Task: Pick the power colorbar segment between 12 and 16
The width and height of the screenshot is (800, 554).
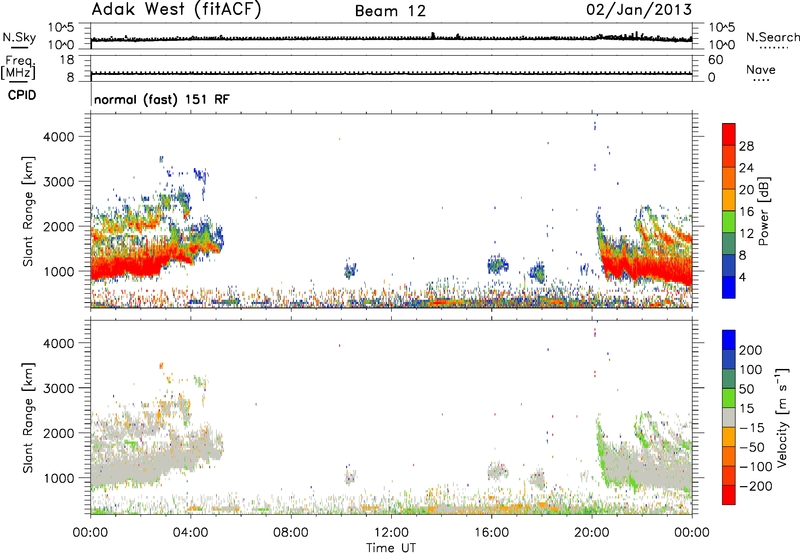Action: pyautogui.click(x=729, y=222)
